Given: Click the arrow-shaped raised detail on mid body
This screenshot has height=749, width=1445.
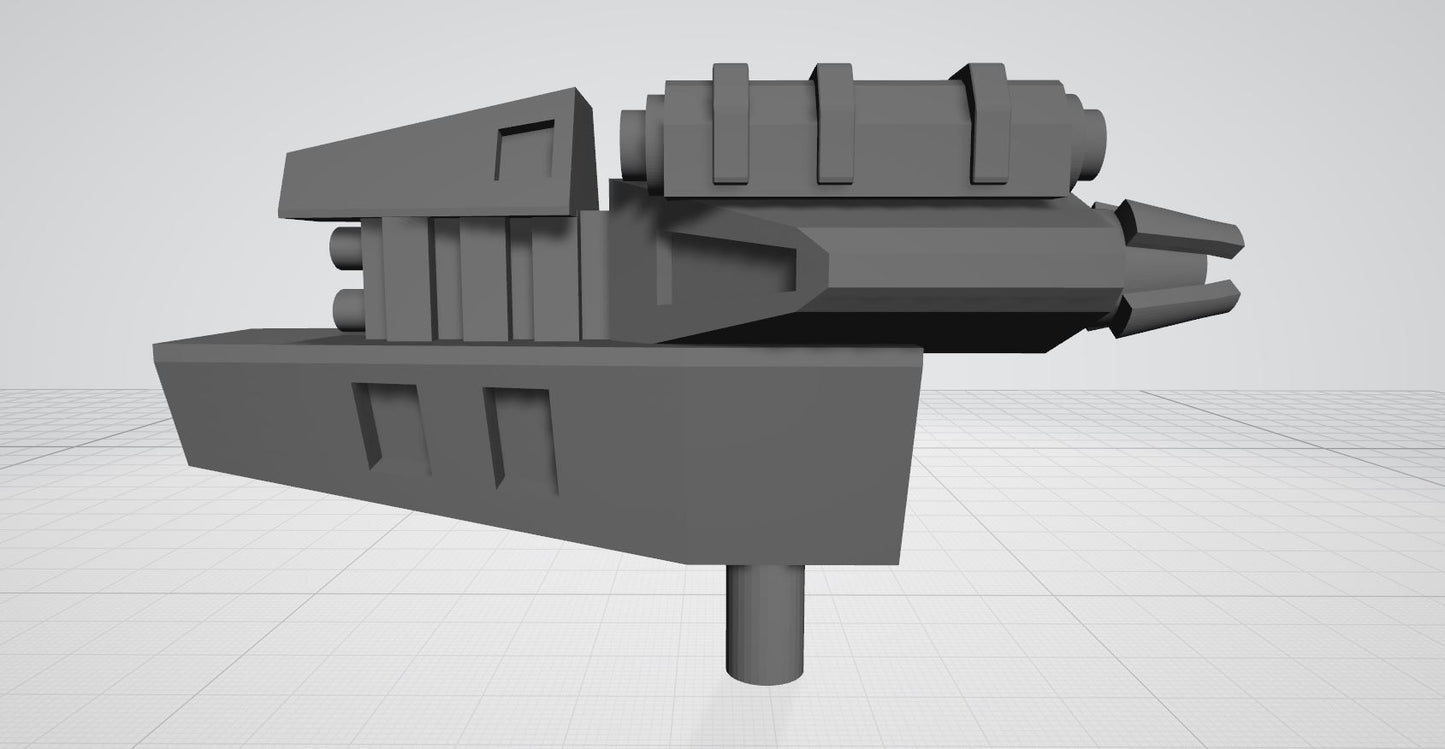Looking at the screenshot, I should click(740, 262).
